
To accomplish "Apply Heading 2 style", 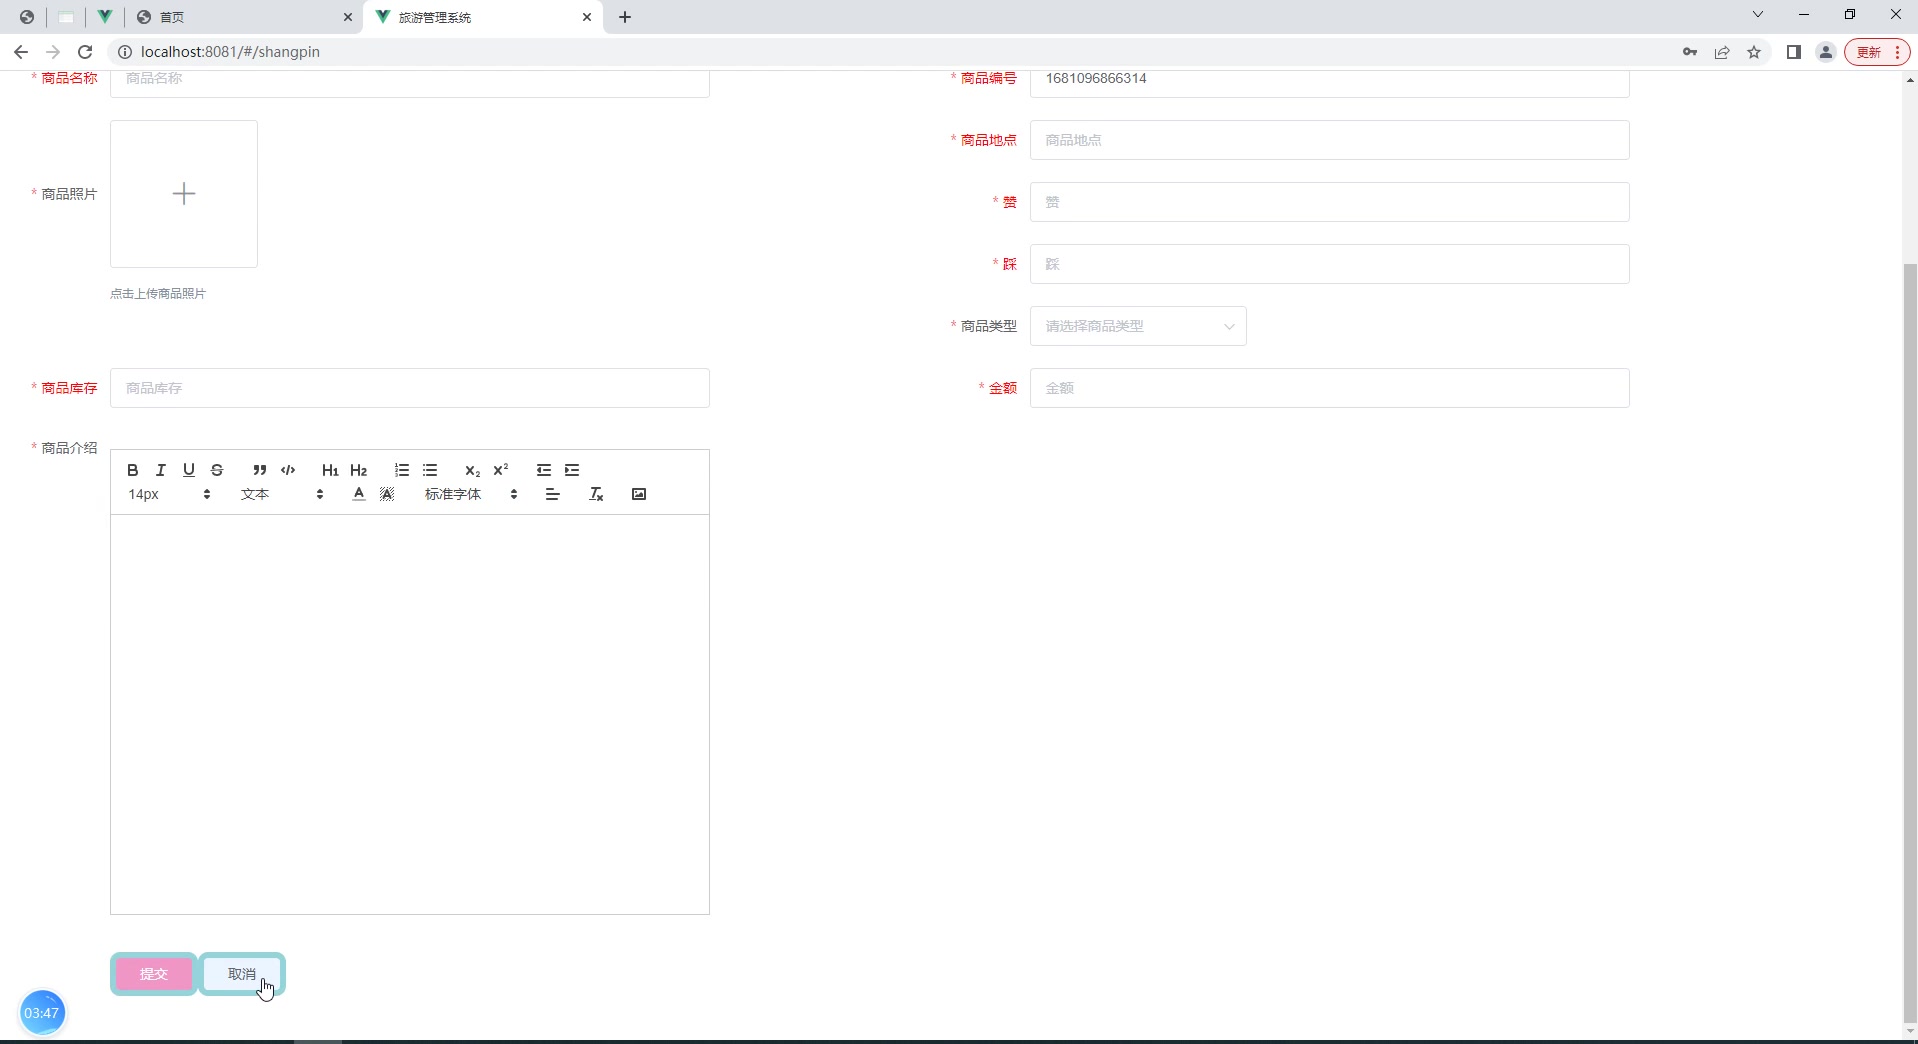I will (359, 470).
